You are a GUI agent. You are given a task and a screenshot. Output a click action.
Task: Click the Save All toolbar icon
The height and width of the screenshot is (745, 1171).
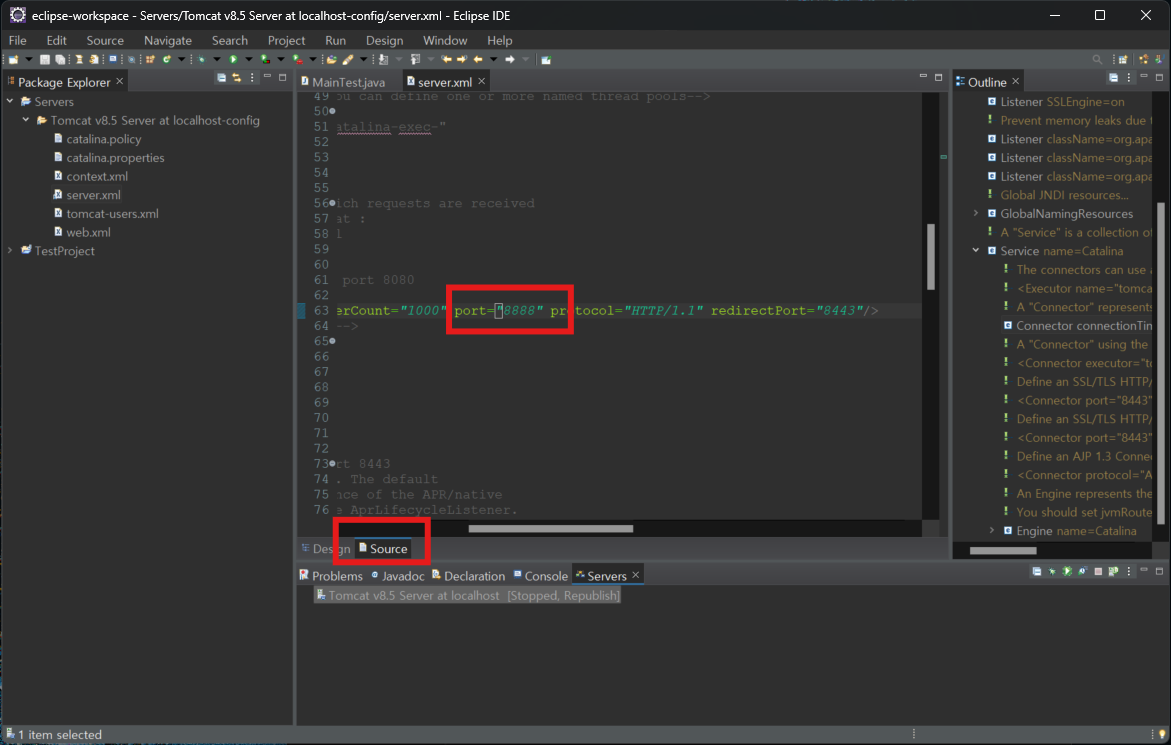(x=60, y=60)
